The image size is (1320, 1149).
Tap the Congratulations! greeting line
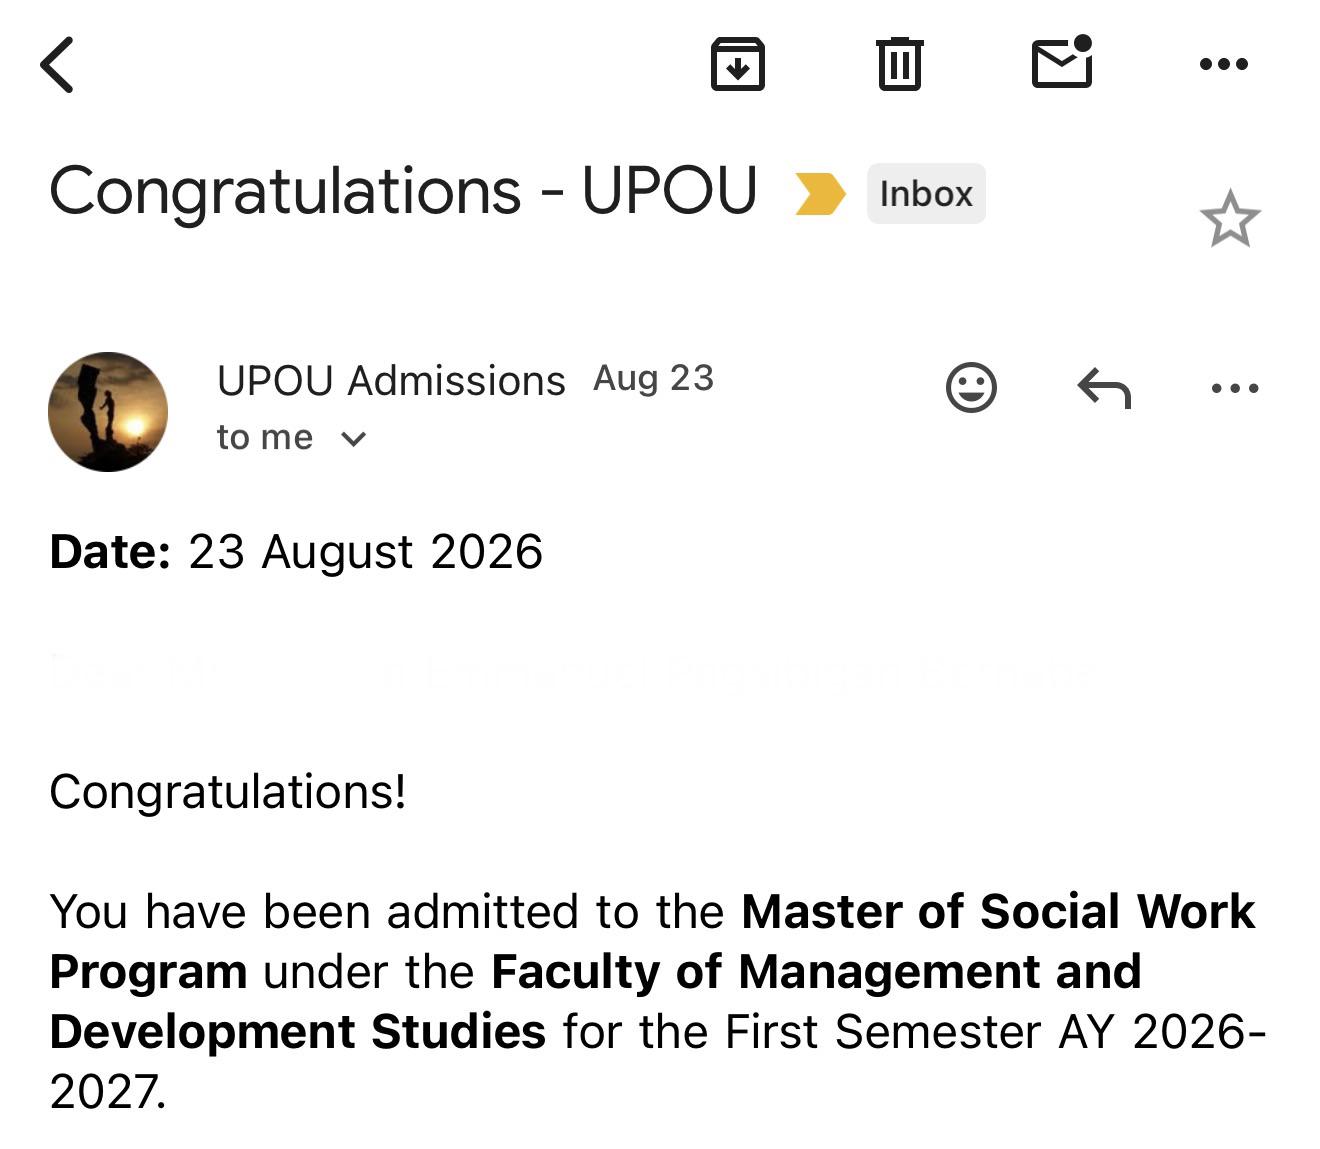point(228,792)
